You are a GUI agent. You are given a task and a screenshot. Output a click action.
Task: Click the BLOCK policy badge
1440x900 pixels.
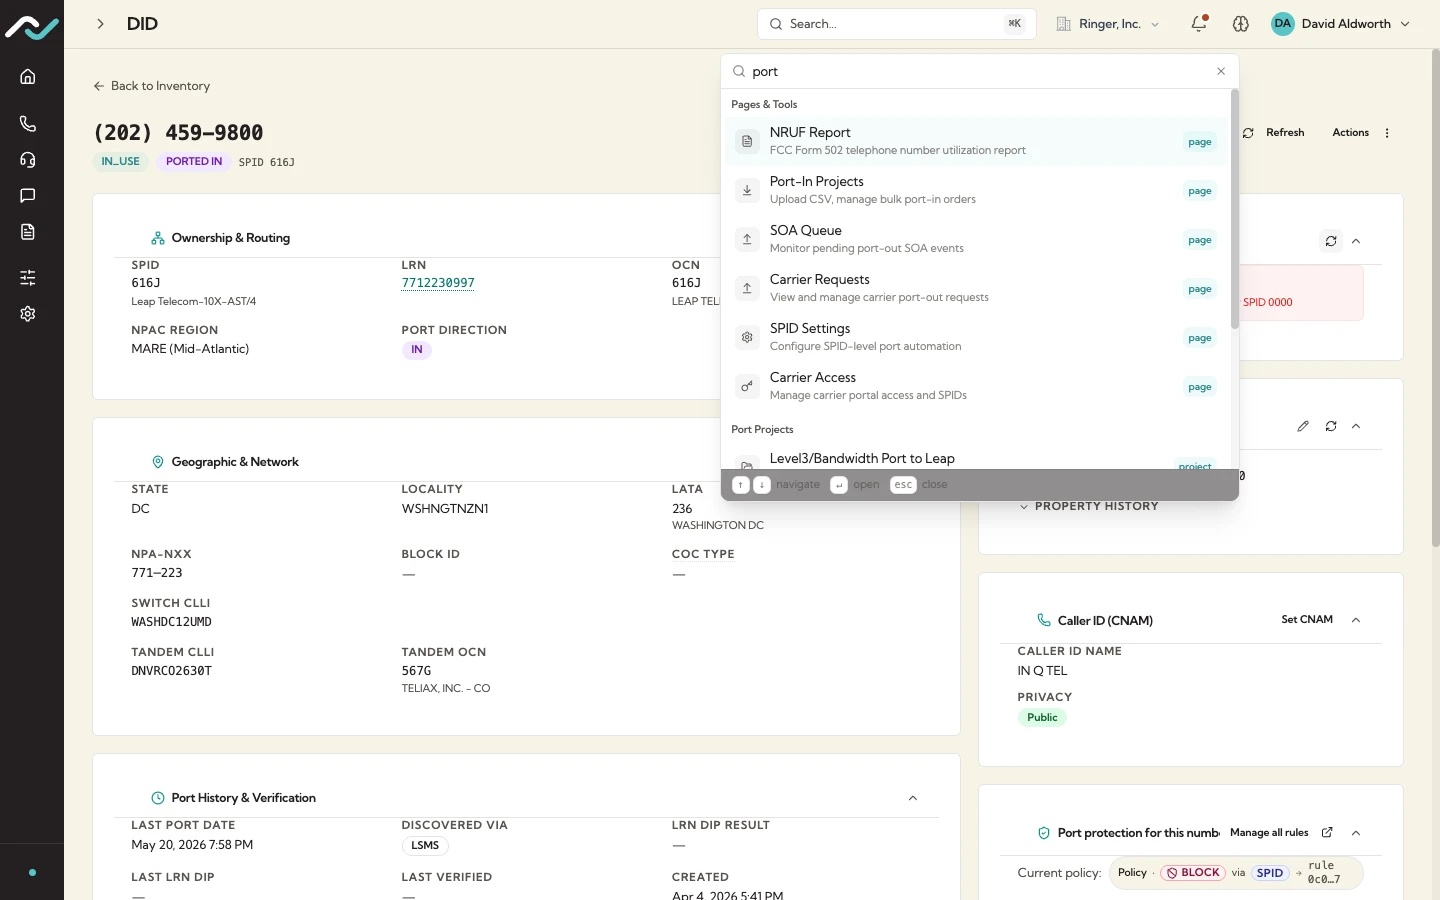pyautogui.click(x=1193, y=873)
